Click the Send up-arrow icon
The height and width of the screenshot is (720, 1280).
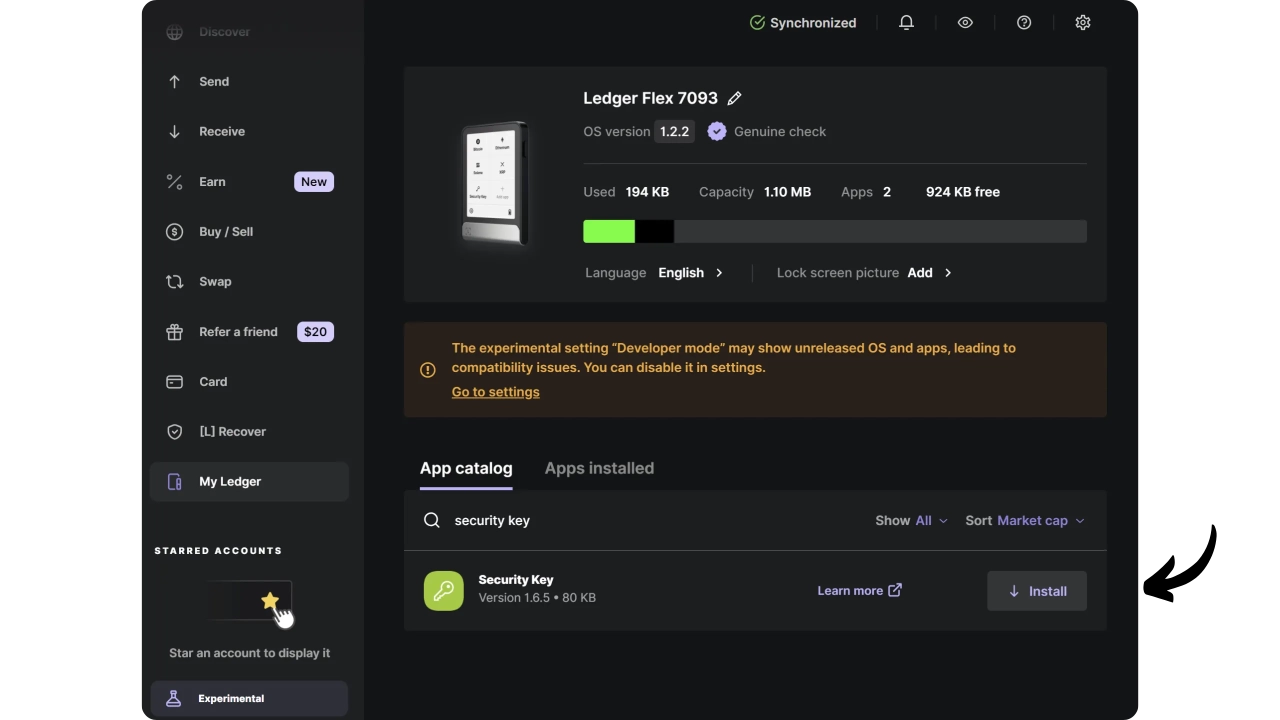click(174, 82)
